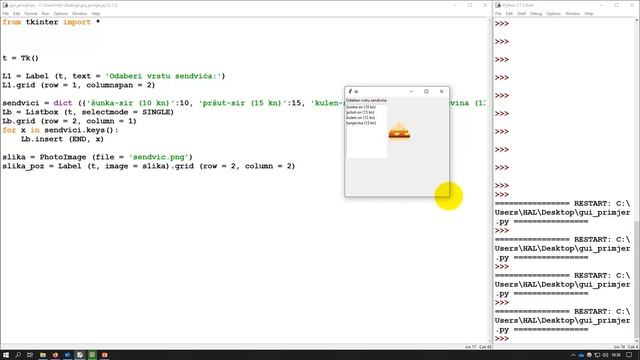
Task: Open Edit menu in Python Shell window
Action: pyautogui.click(x=509, y=13)
